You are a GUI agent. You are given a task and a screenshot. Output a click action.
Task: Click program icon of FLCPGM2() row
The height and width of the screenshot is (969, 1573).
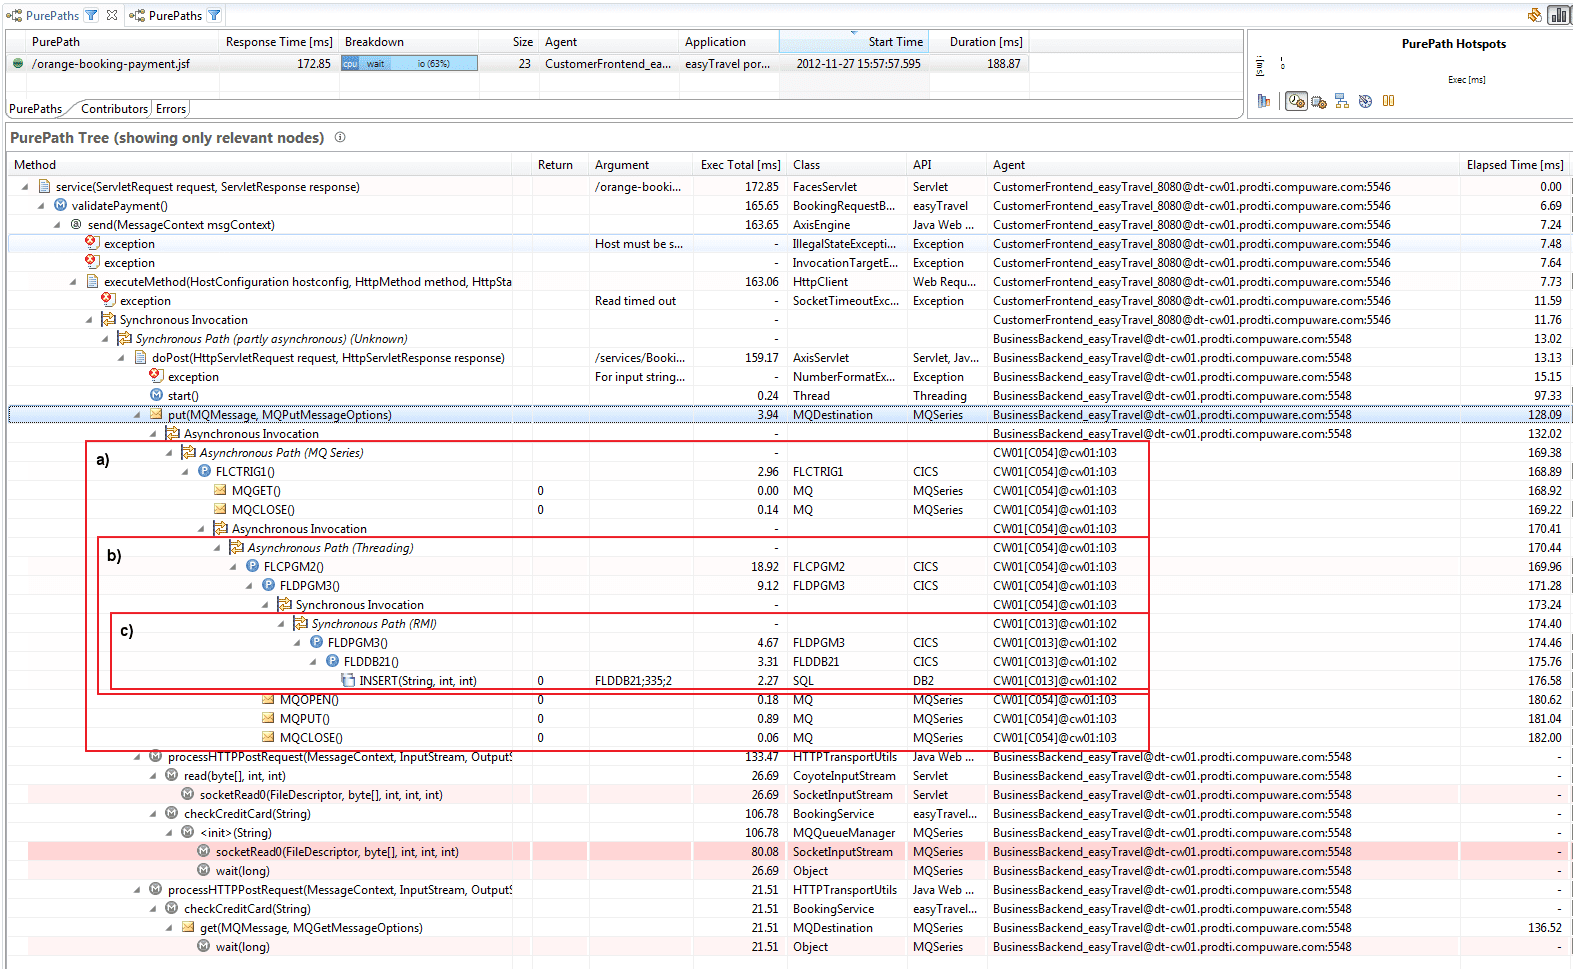[x=252, y=566]
